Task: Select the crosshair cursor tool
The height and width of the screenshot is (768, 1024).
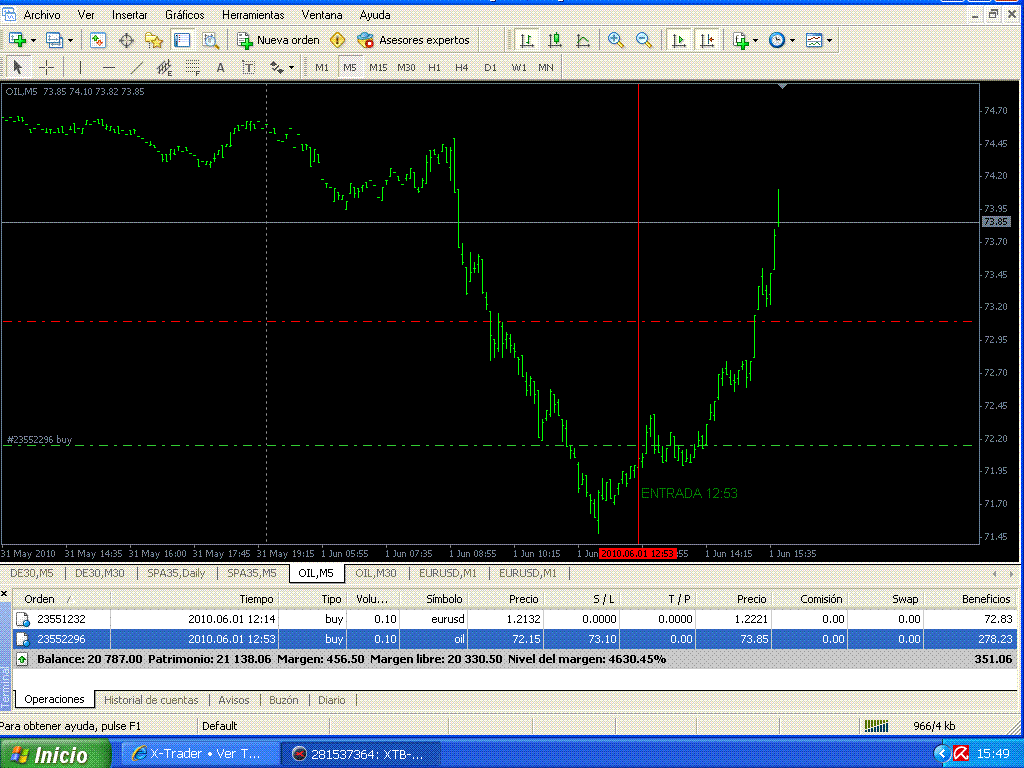Action: point(46,67)
